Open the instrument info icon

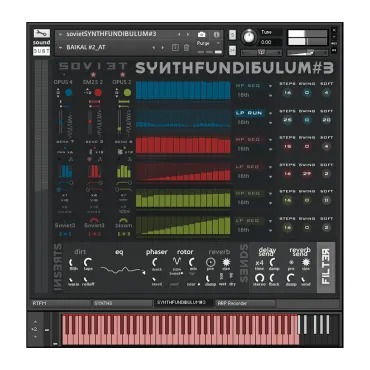pos(216,34)
